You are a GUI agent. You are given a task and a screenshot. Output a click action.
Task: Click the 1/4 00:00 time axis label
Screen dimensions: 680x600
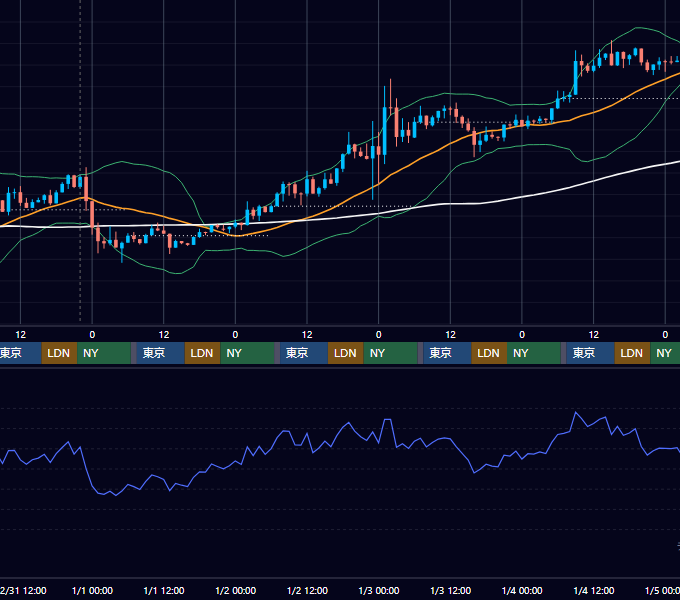[522, 590]
